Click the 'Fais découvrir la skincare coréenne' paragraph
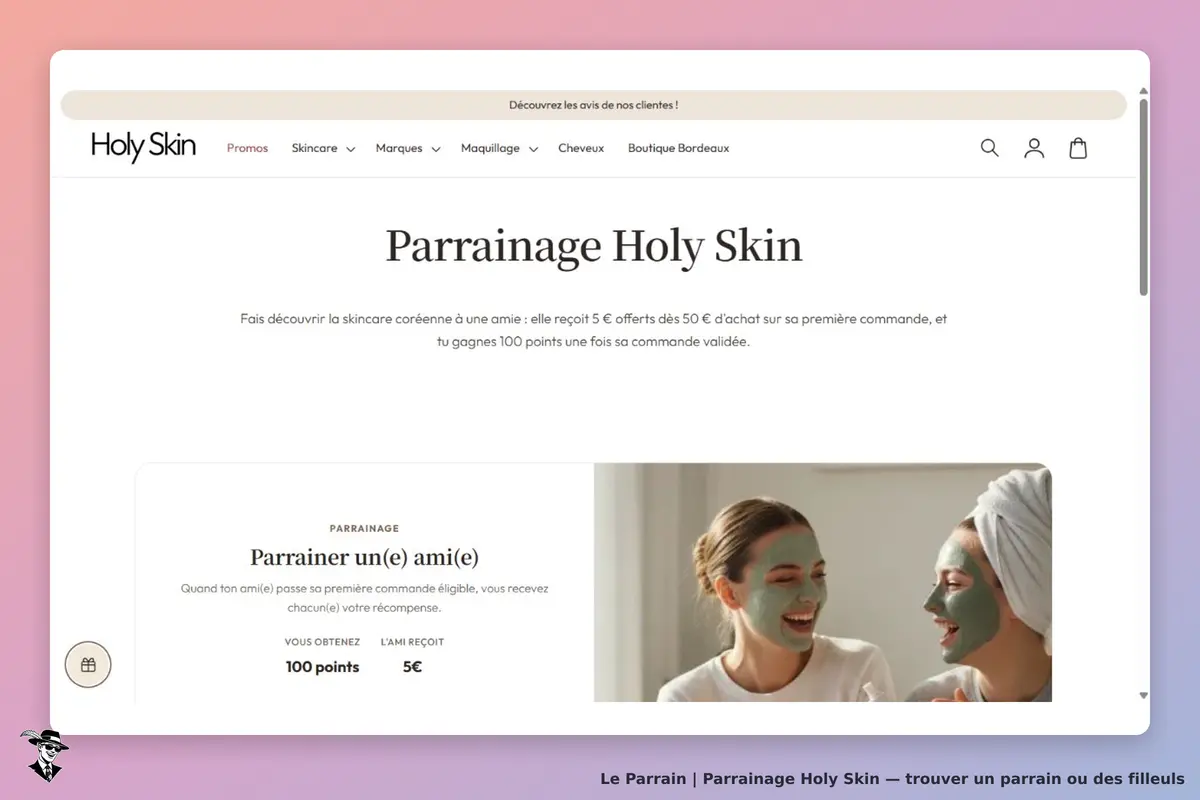Viewport: 1200px width, 800px height. click(594, 330)
